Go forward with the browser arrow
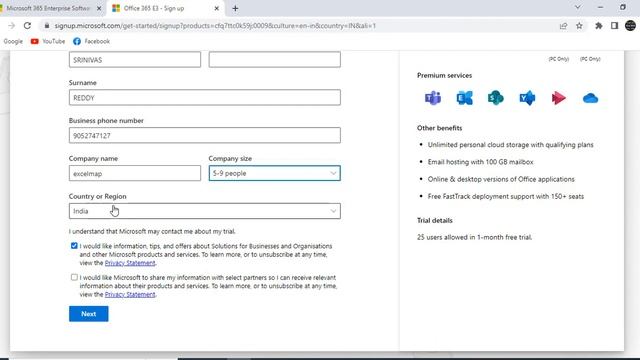 point(11,26)
